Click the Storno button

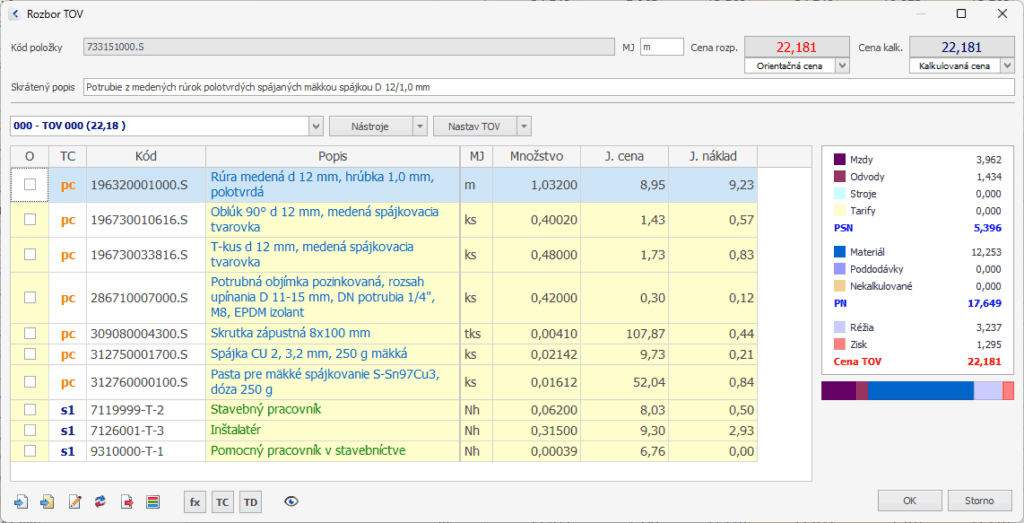[x=978, y=500]
